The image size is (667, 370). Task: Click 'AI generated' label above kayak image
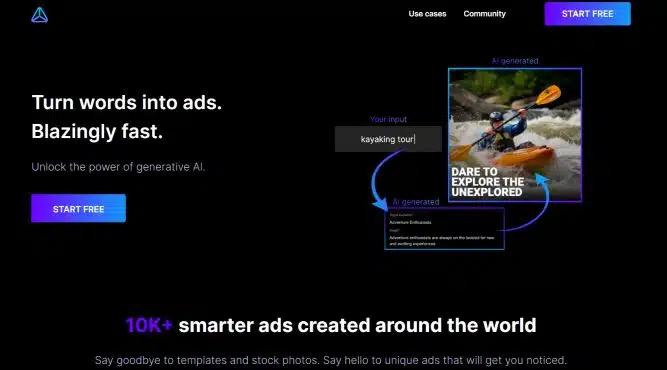pos(515,61)
